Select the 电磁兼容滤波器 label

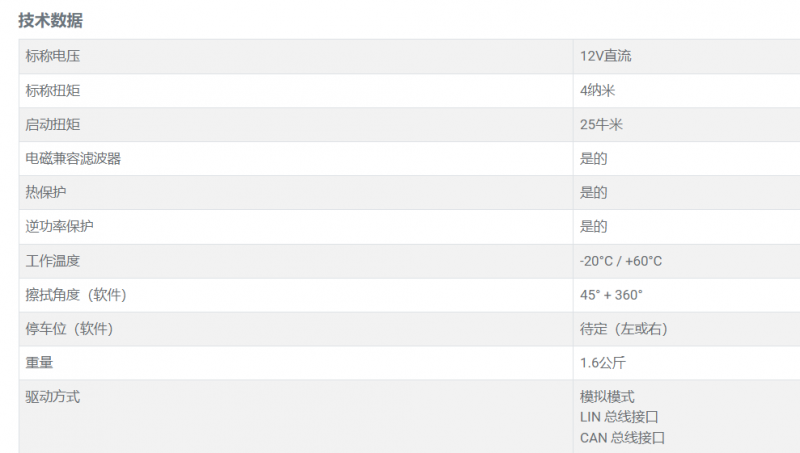(x=73, y=159)
